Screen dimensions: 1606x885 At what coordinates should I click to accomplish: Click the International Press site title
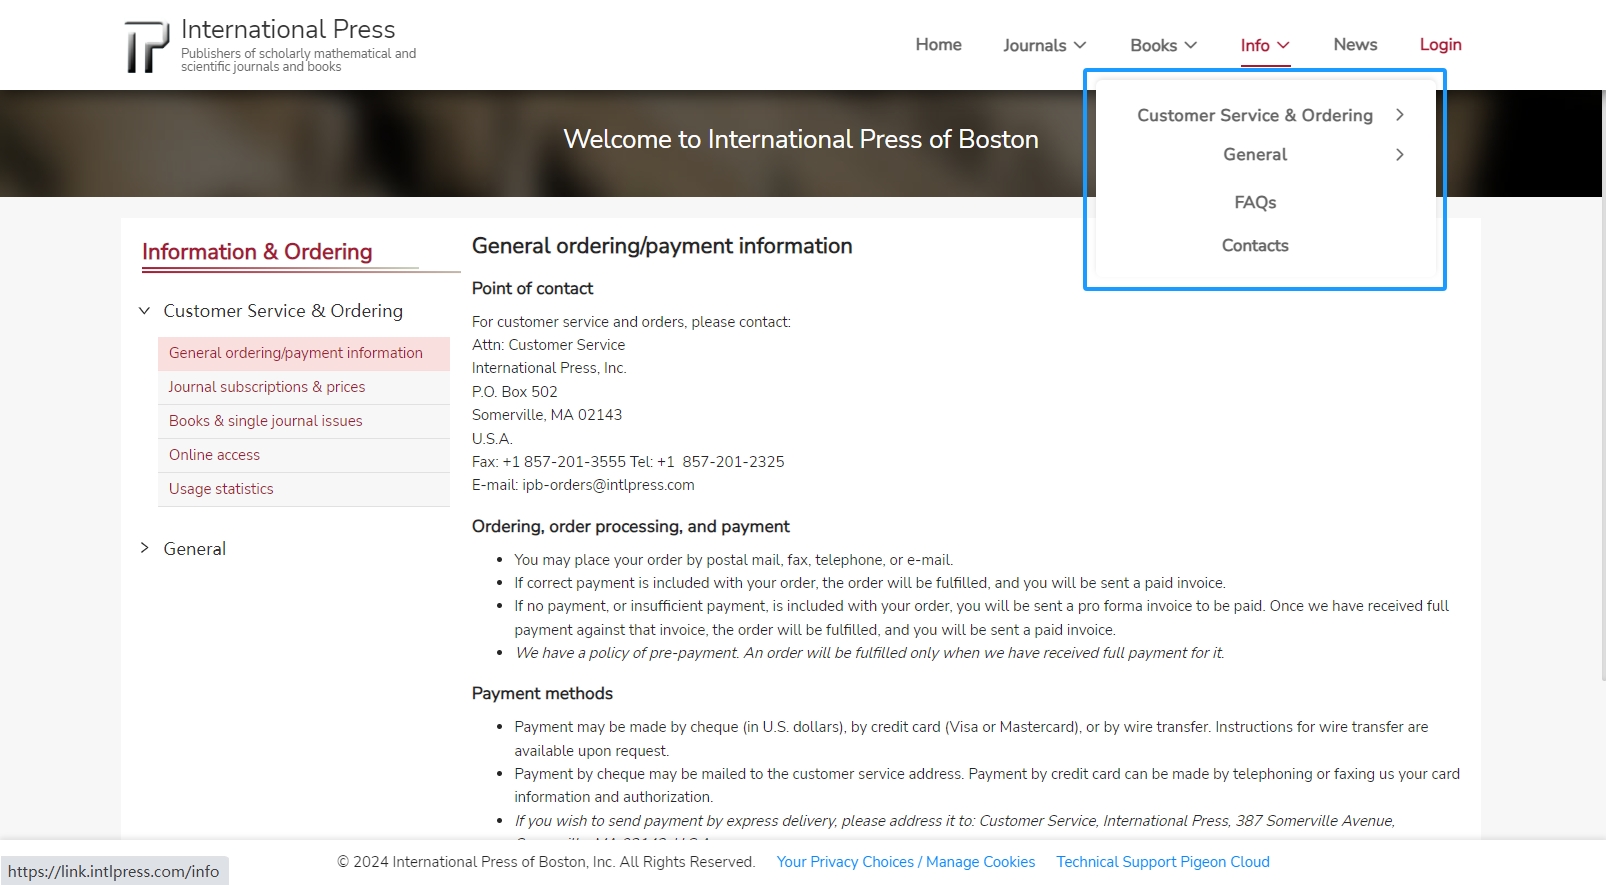click(x=288, y=30)
